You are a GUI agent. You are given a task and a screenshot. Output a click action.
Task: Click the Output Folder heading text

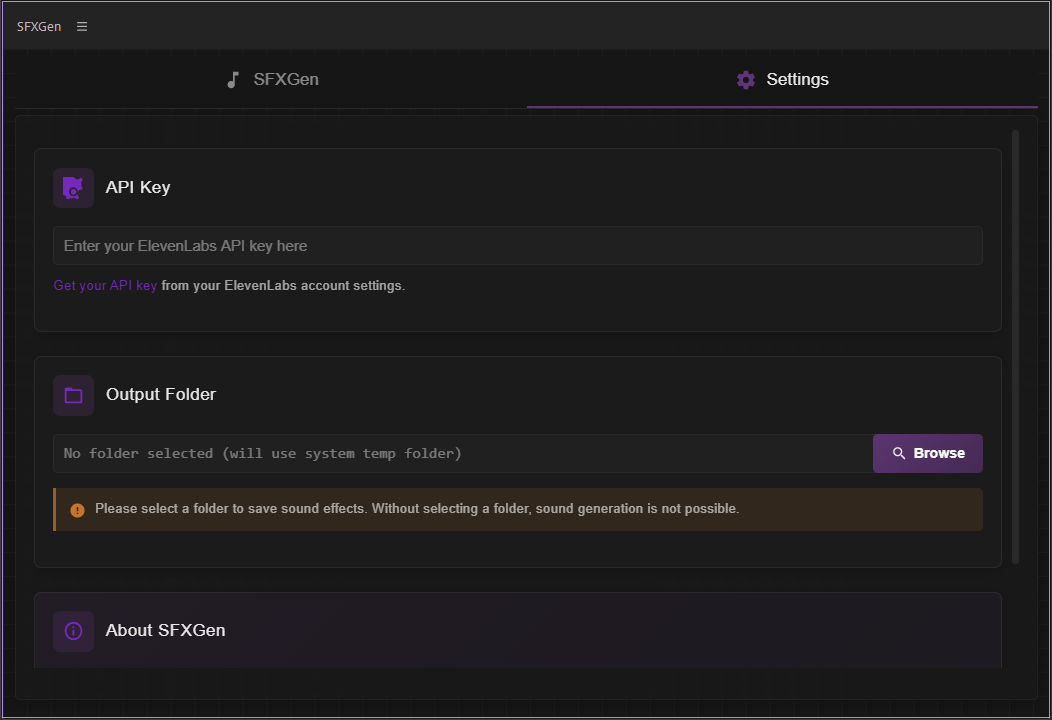pos(161,395)
